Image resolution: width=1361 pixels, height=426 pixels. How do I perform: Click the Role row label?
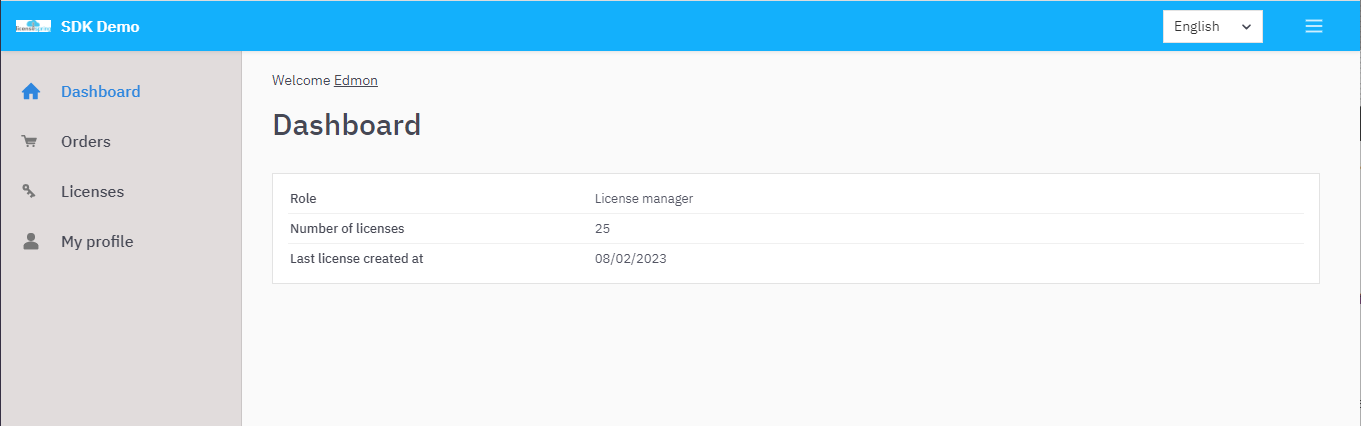[x=303, y=199]
